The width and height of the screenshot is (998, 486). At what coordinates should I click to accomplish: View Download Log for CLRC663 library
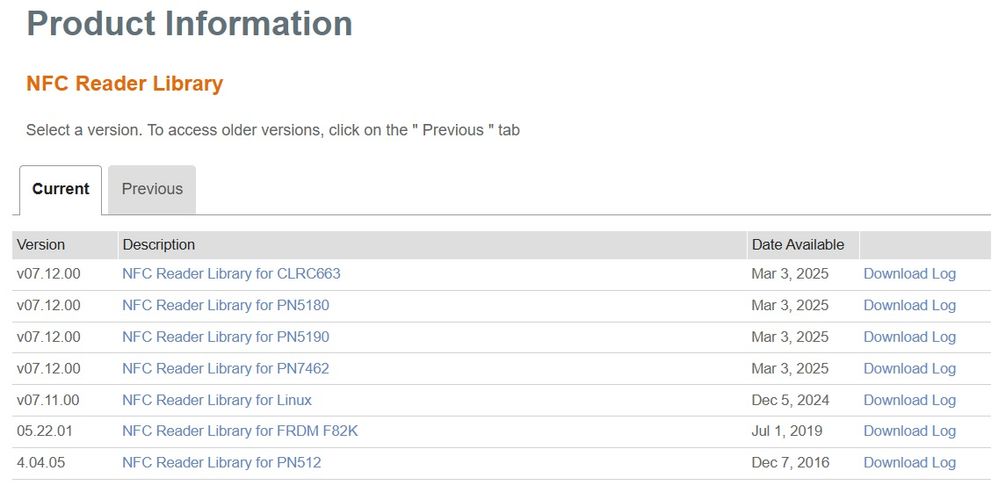[909, 274]
